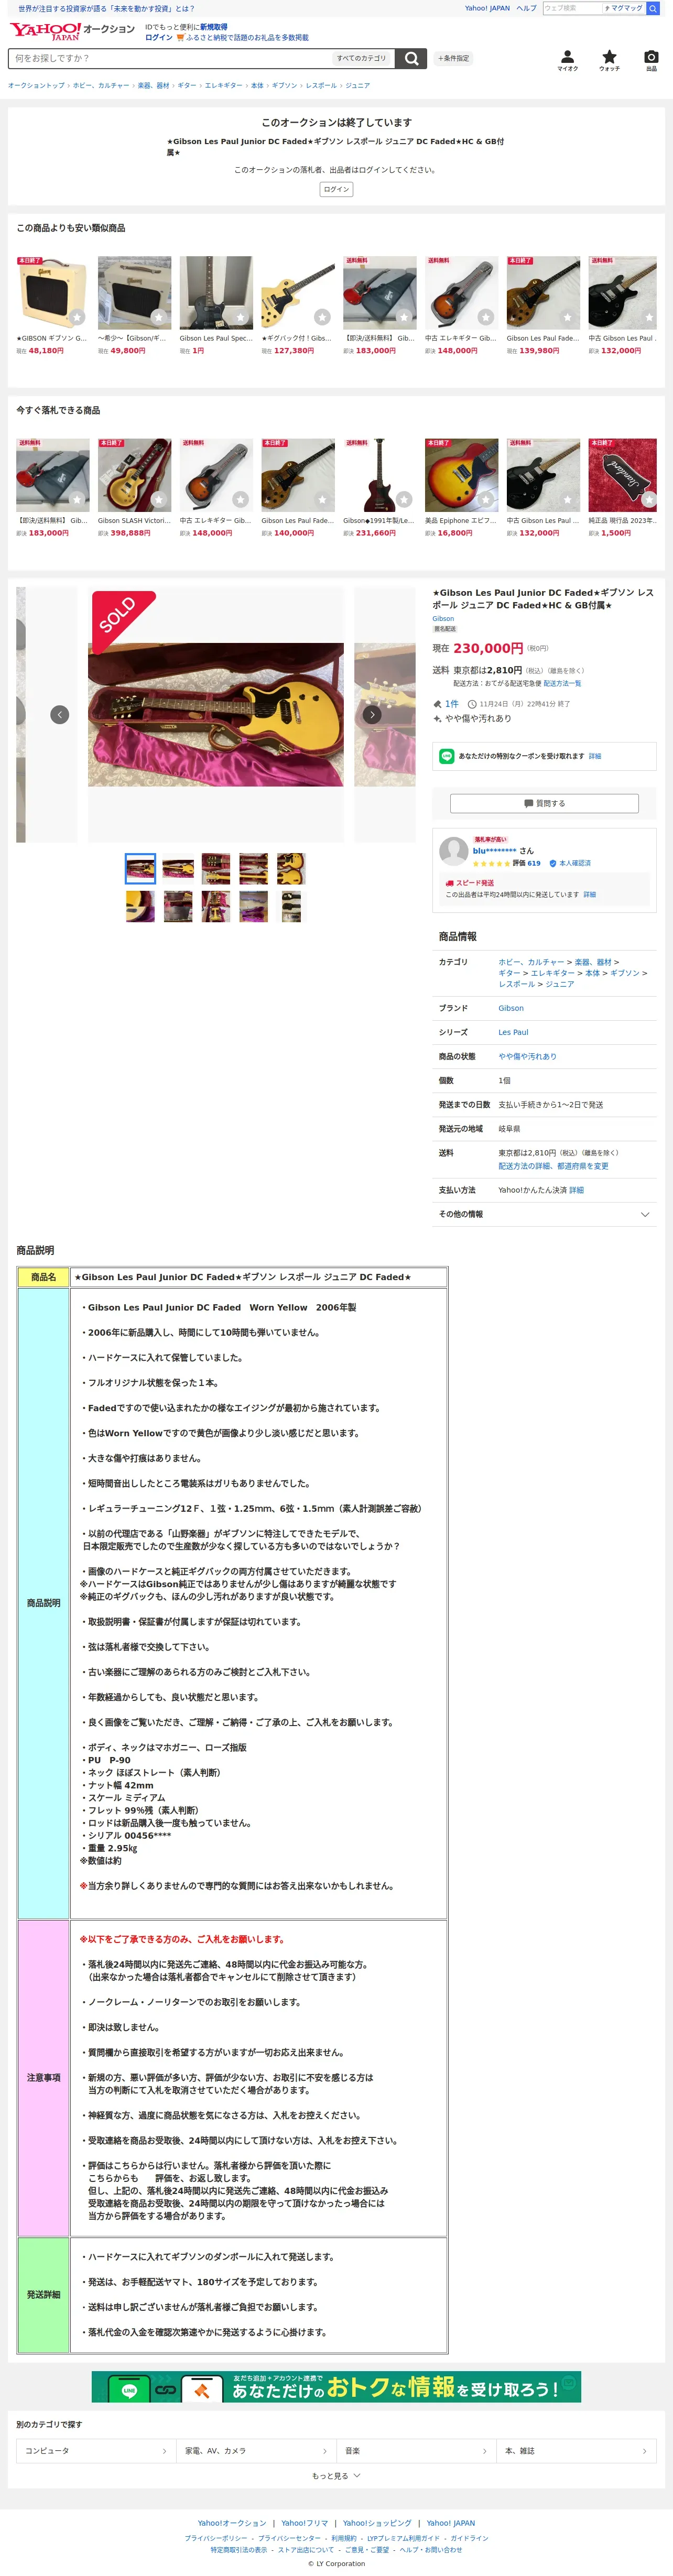
Task: Click the Yahoo! JAPAN Auctions logo
Action: pyautogui.click(x=72, y=31)
